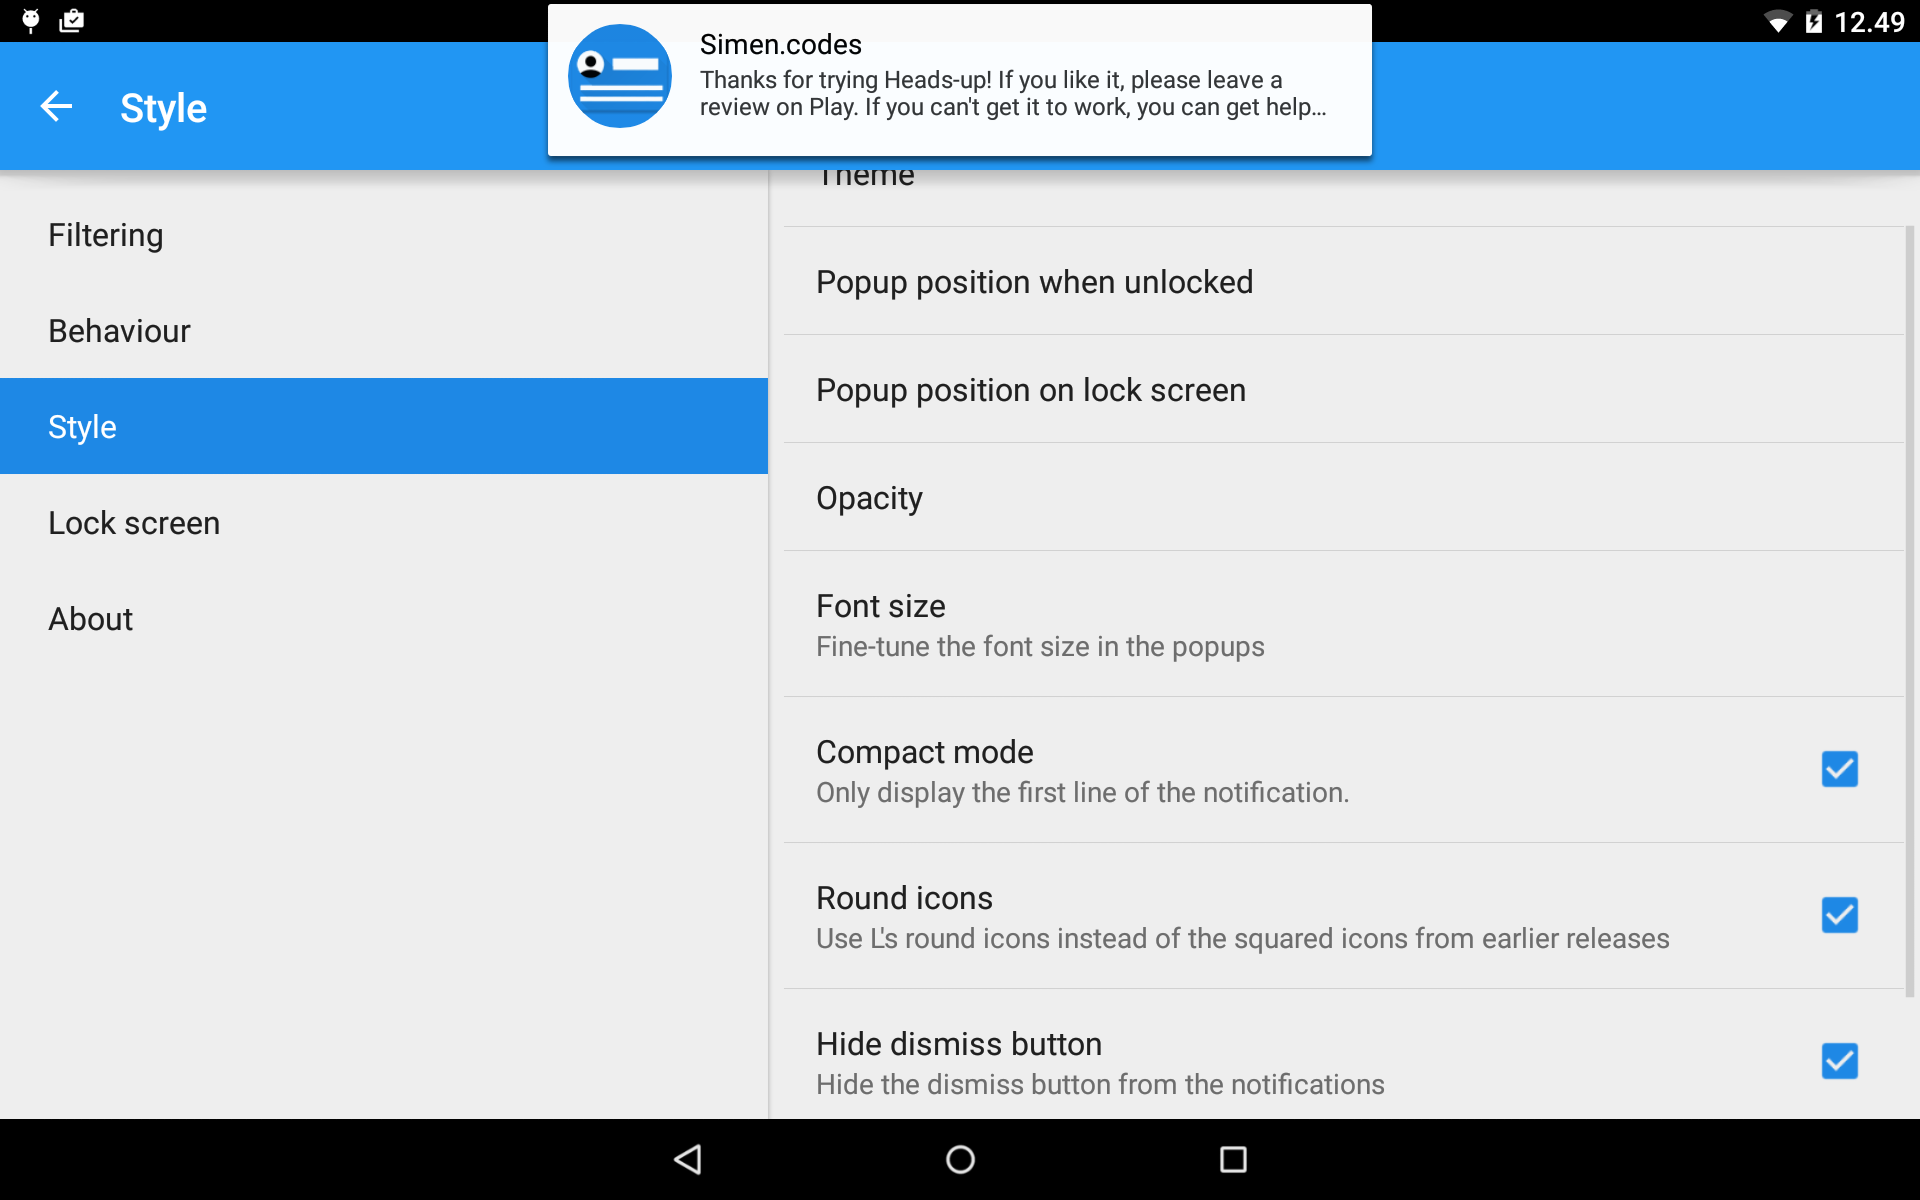Tap the battery charging status icon
1920x1200 pixels.
1813,22
